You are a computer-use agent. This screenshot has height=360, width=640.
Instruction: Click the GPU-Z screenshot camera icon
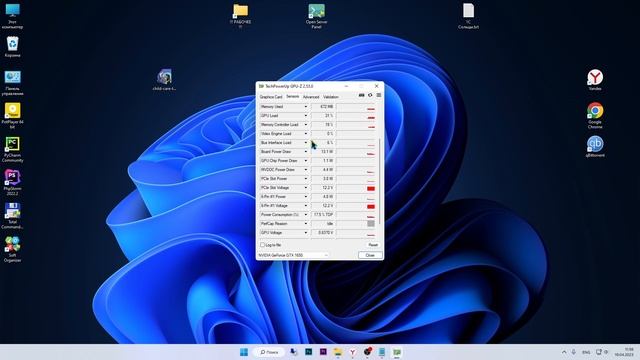pyautogui.click(x=361, y=96)
